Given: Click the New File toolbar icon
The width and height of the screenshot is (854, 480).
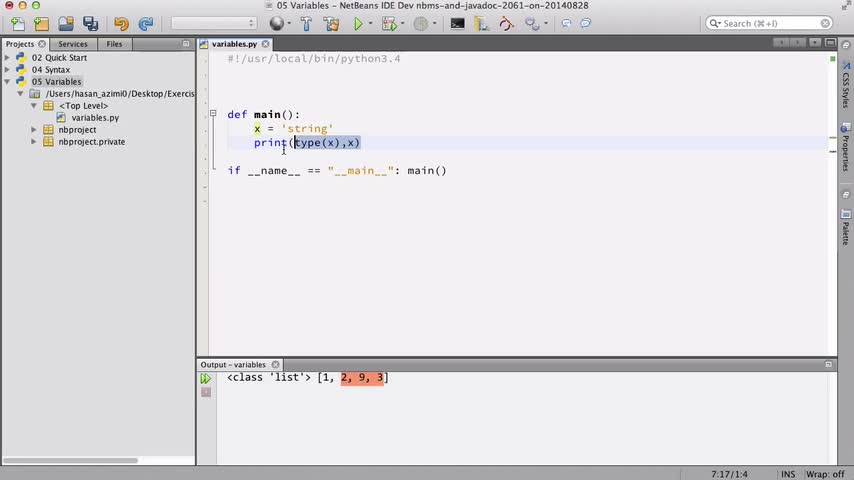Looking at the screenshot, I should 18,23.
